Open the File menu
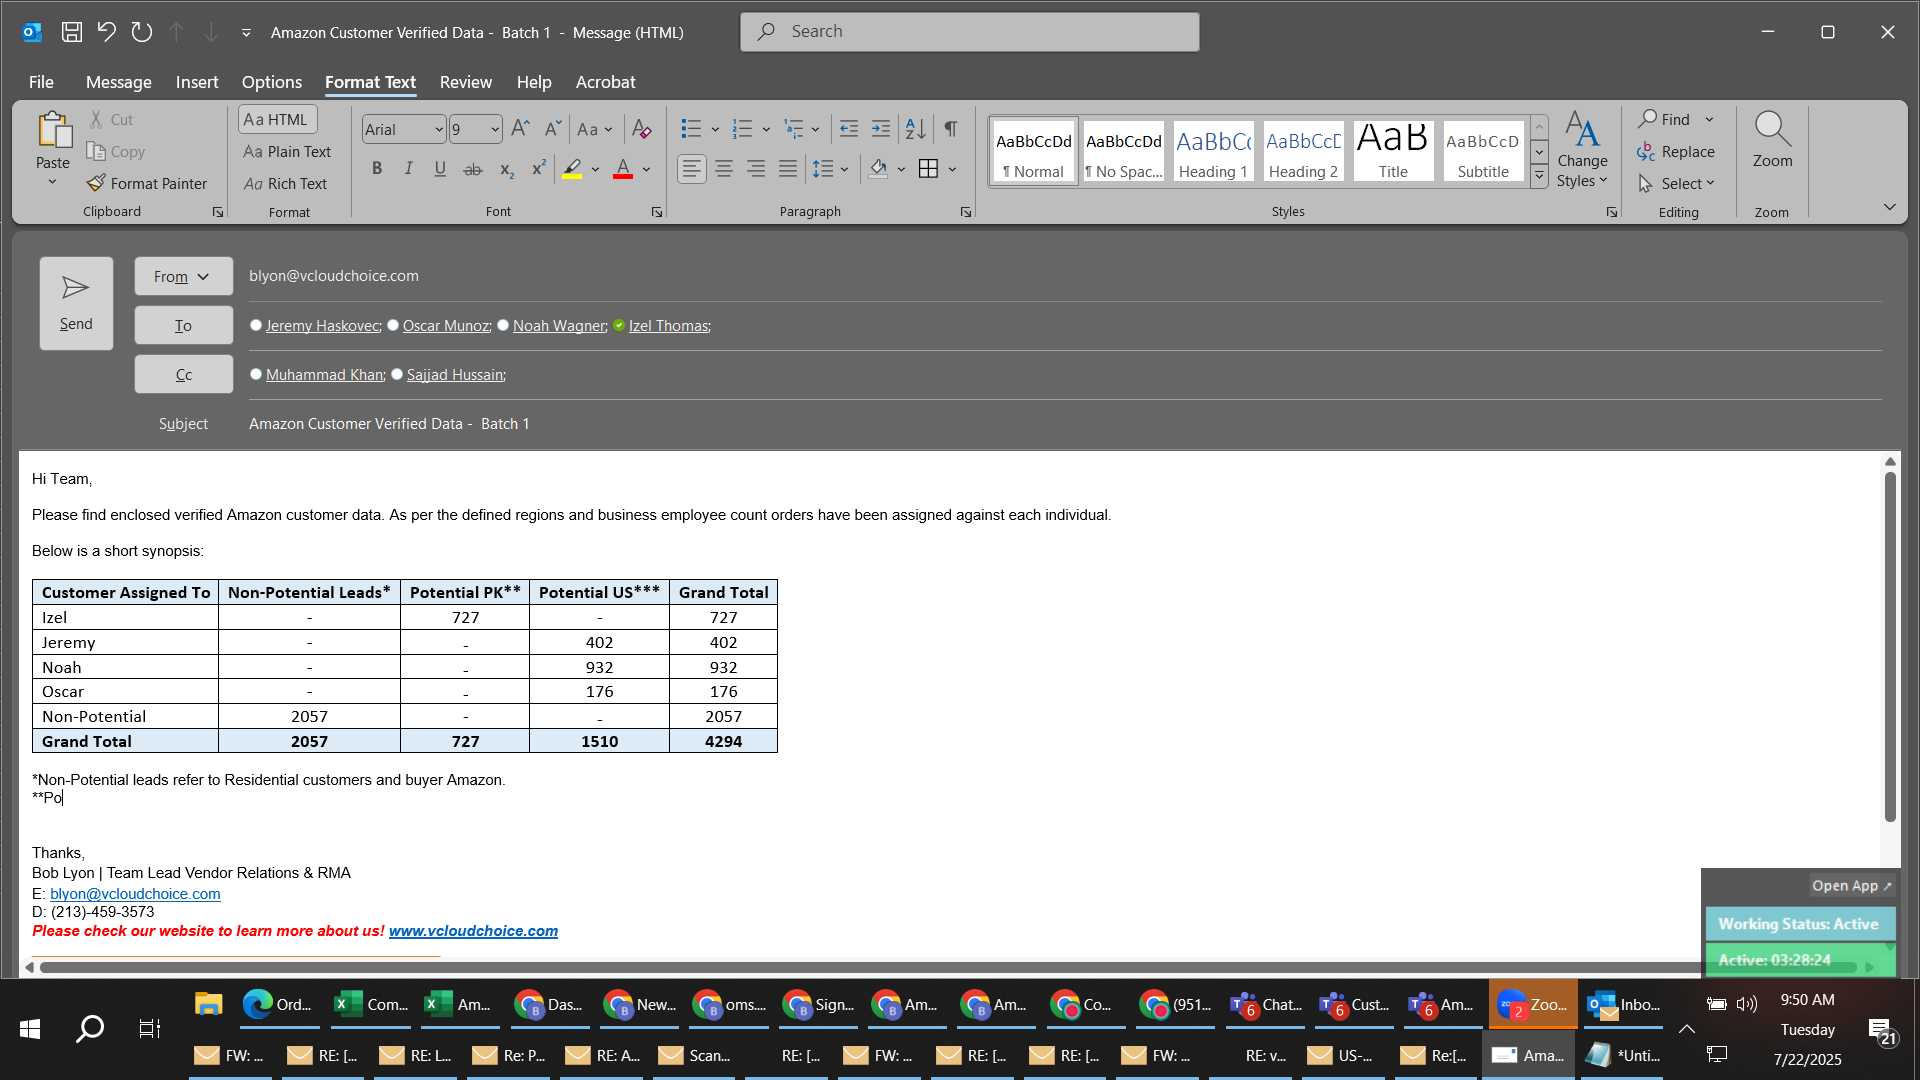The image size is (1920, 1080). click(41, 82)
